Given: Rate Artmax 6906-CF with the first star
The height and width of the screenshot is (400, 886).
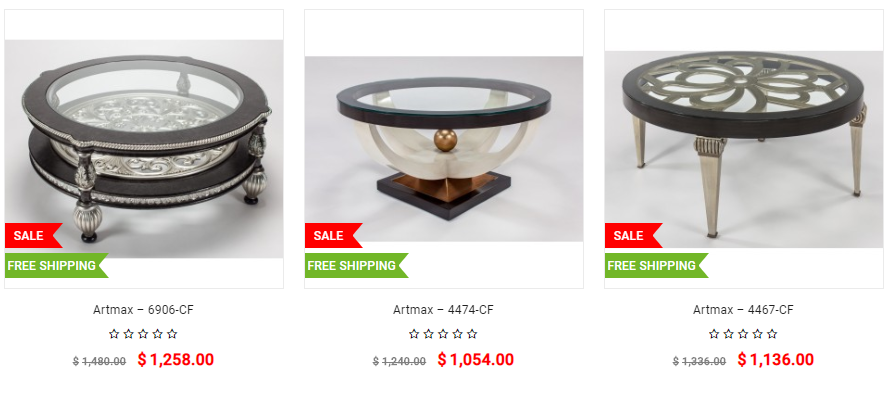Looking at the screenshot, I should point(114,334).
